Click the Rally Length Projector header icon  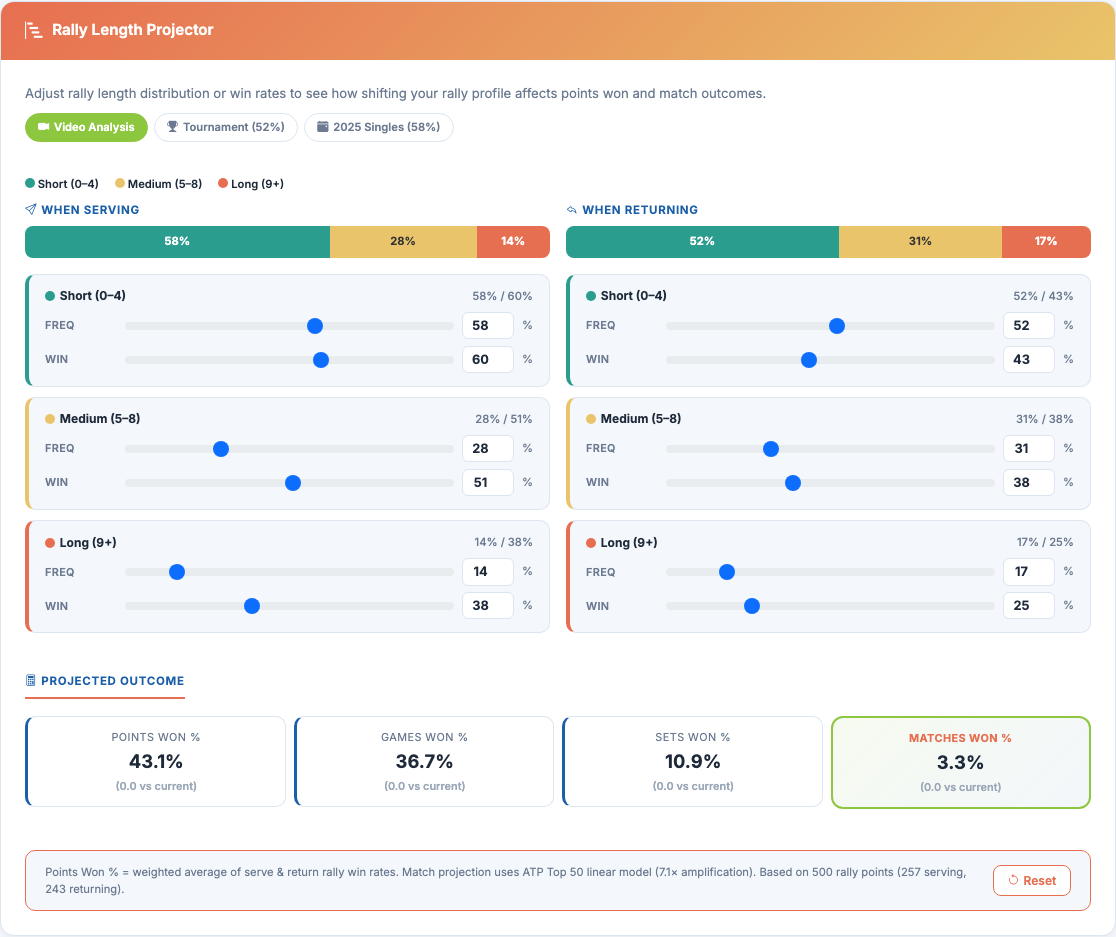pyautogui.click(x=34, y=30)
